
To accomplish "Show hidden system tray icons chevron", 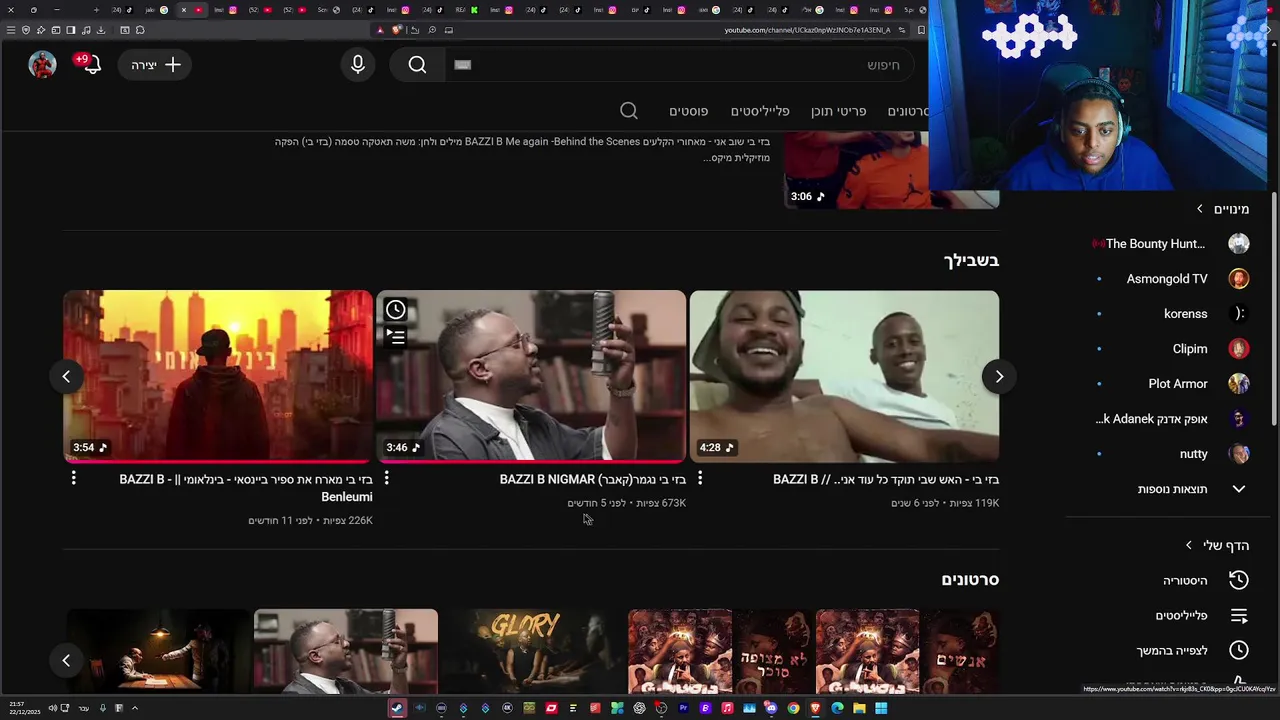I will [x=134, y=708].
